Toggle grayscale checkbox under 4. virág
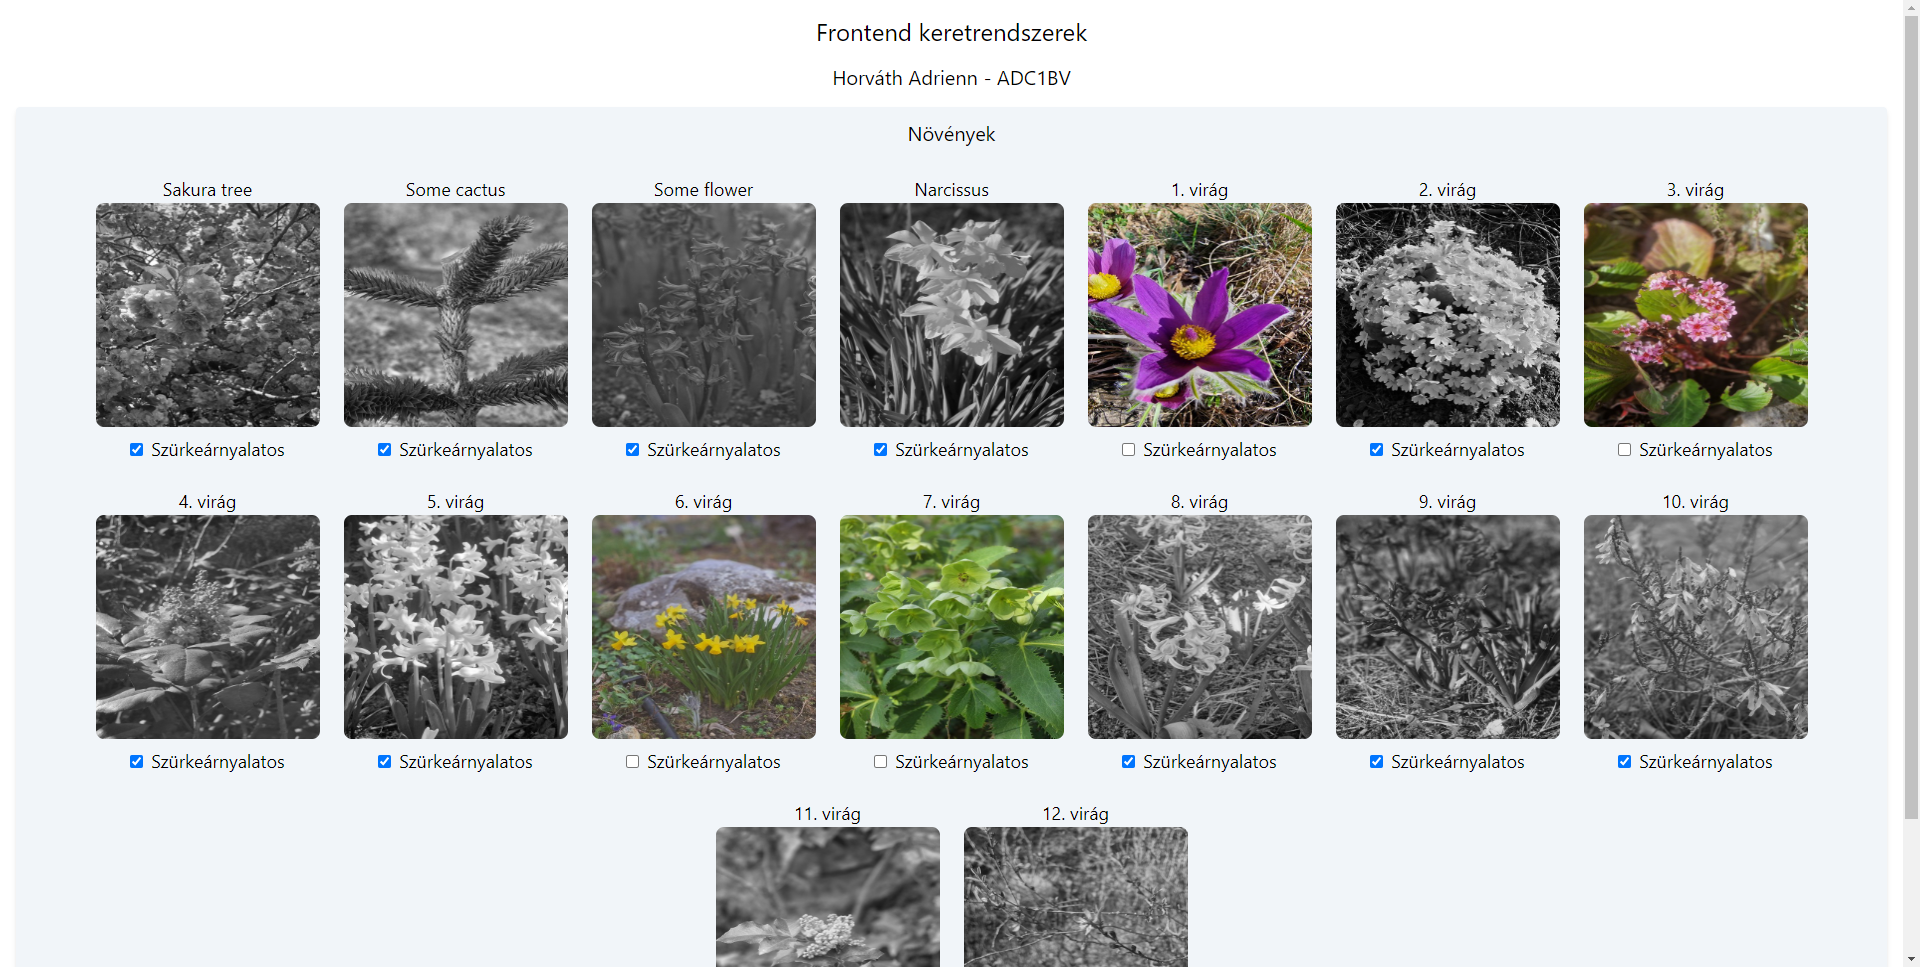 click(x=136, y=762)
